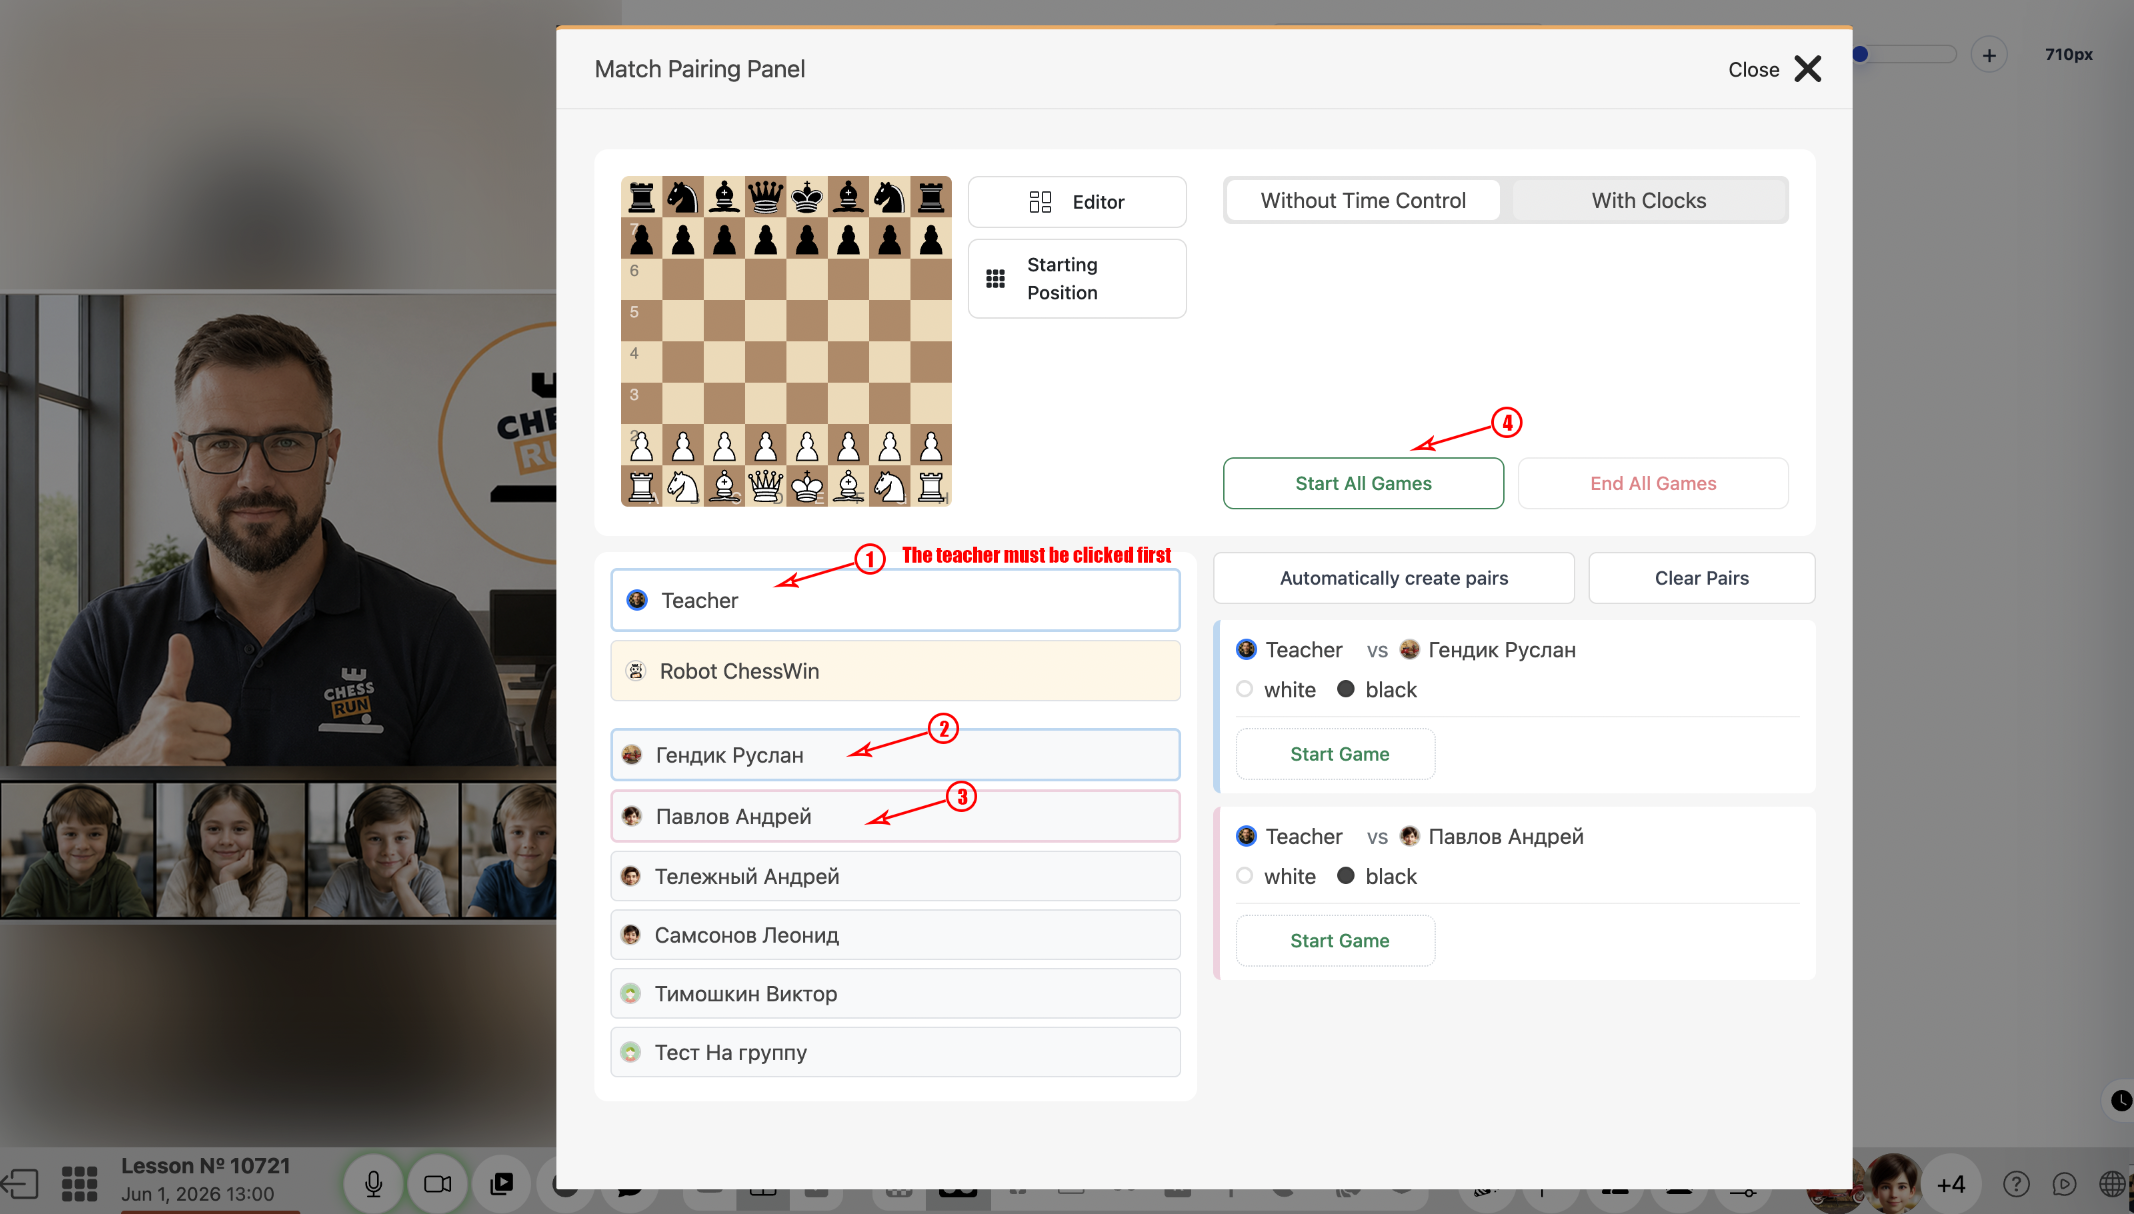Select Teacher in the player list
2134x1214 pixels.
(x=895, y=600)
